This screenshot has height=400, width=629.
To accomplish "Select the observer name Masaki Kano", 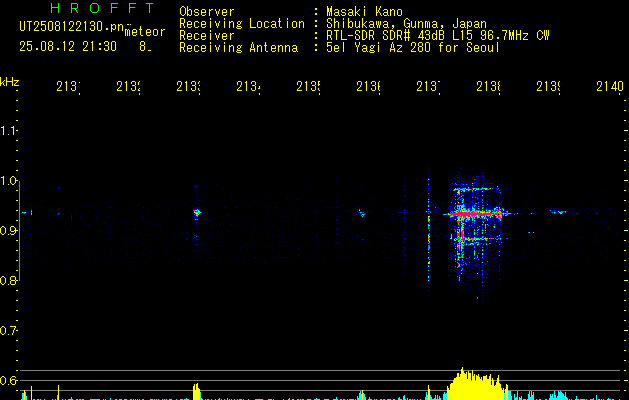I will pyautogui.click(x=364, y=11).
